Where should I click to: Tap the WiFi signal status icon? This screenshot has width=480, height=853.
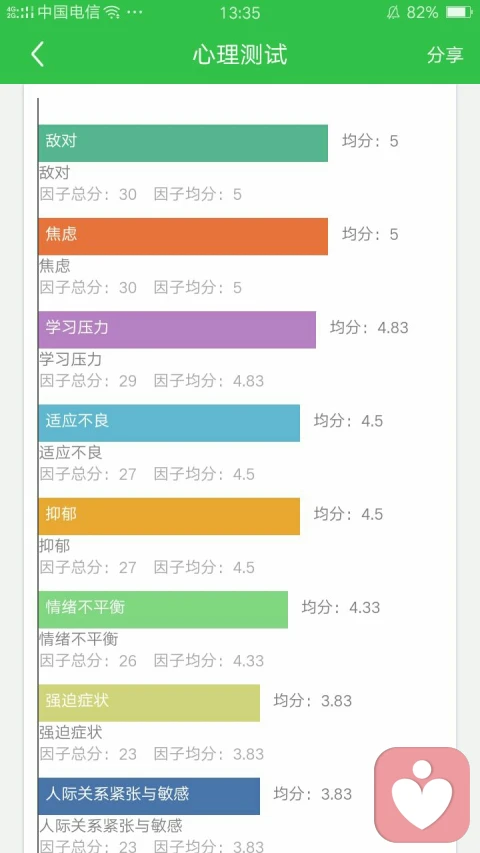coord(112,12)
